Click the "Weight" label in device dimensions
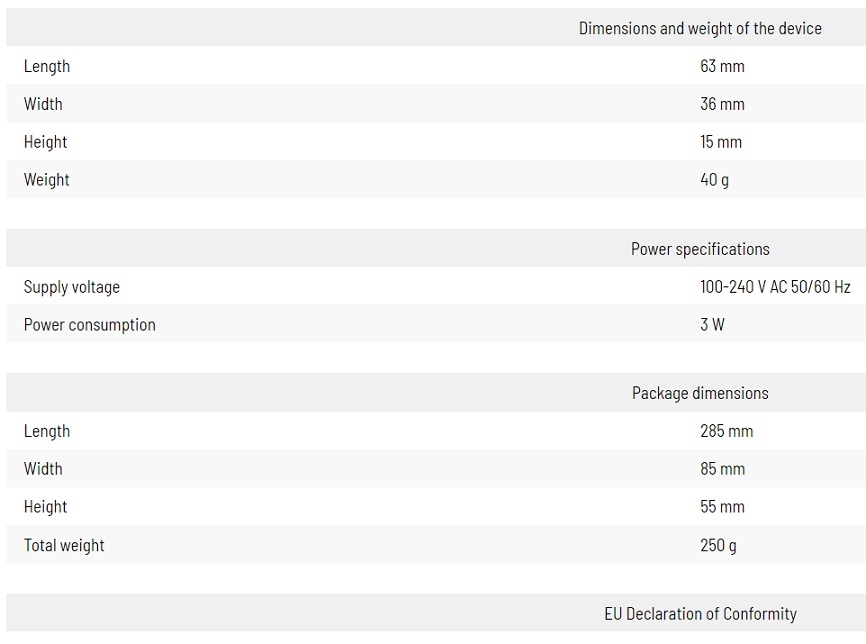Screen dimensions: 866x644 tap(47, 180)
